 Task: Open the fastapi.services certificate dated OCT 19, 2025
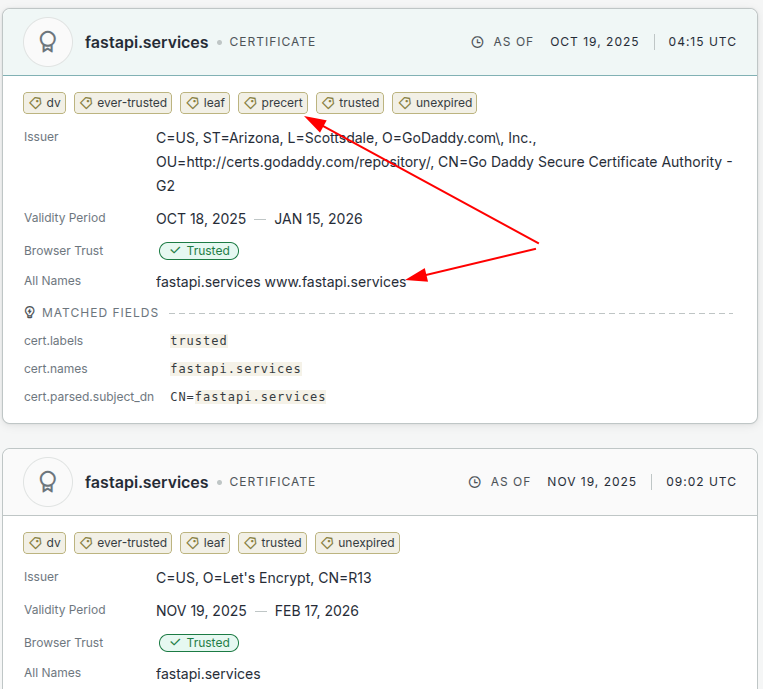[x=146, y=42]
